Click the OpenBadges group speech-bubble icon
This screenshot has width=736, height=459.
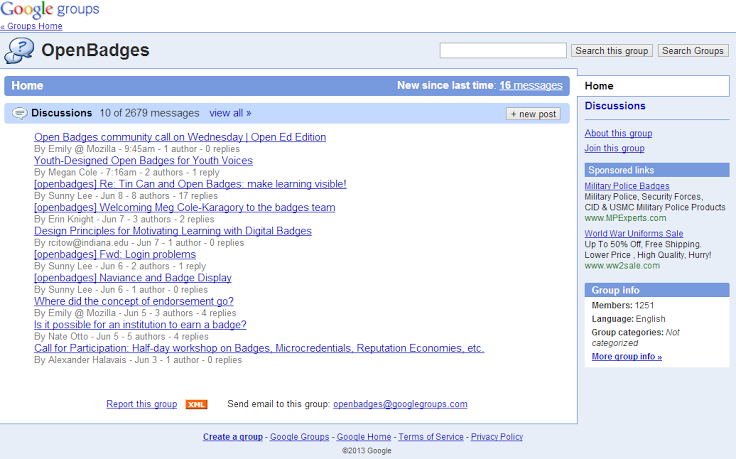tap(20, 51)
